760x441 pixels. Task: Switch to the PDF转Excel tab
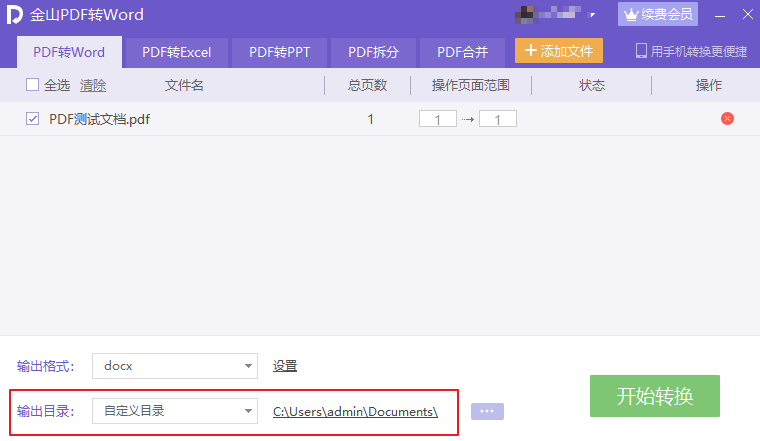(x=176, y=52)
